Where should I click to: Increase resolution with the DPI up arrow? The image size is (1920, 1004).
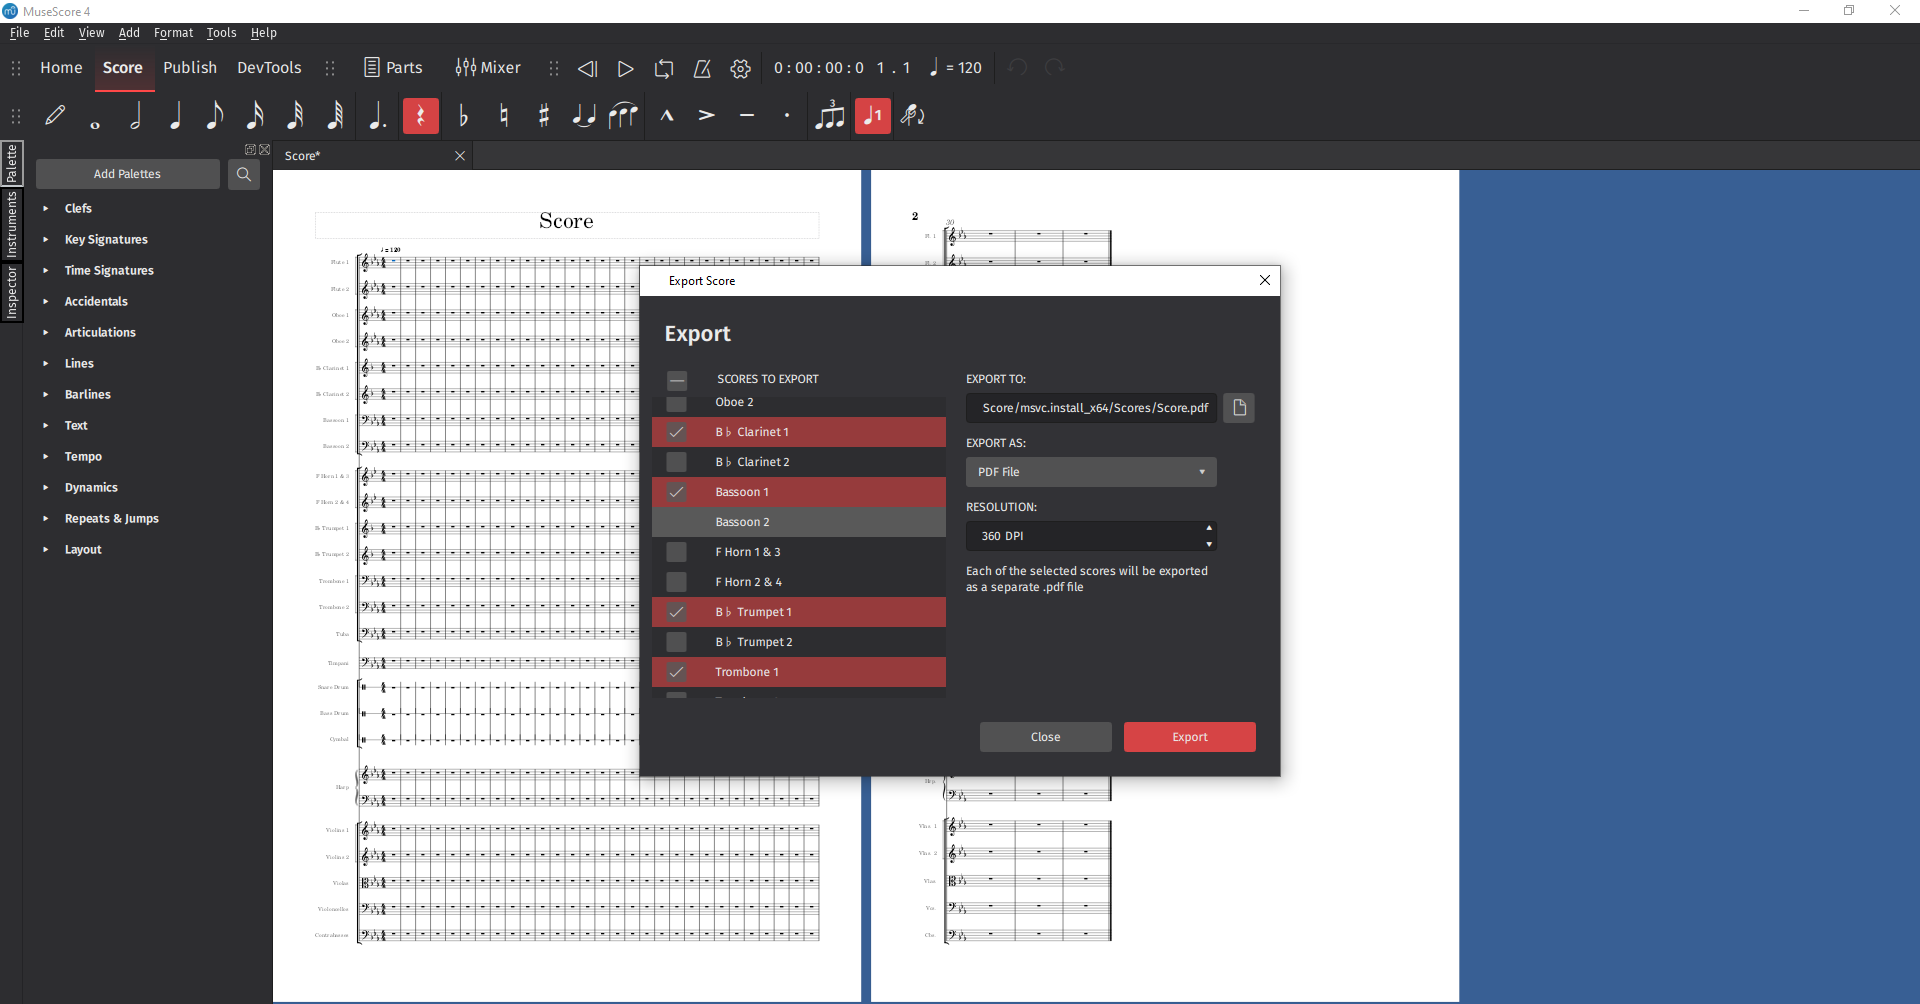click(x=1209, y=528)
